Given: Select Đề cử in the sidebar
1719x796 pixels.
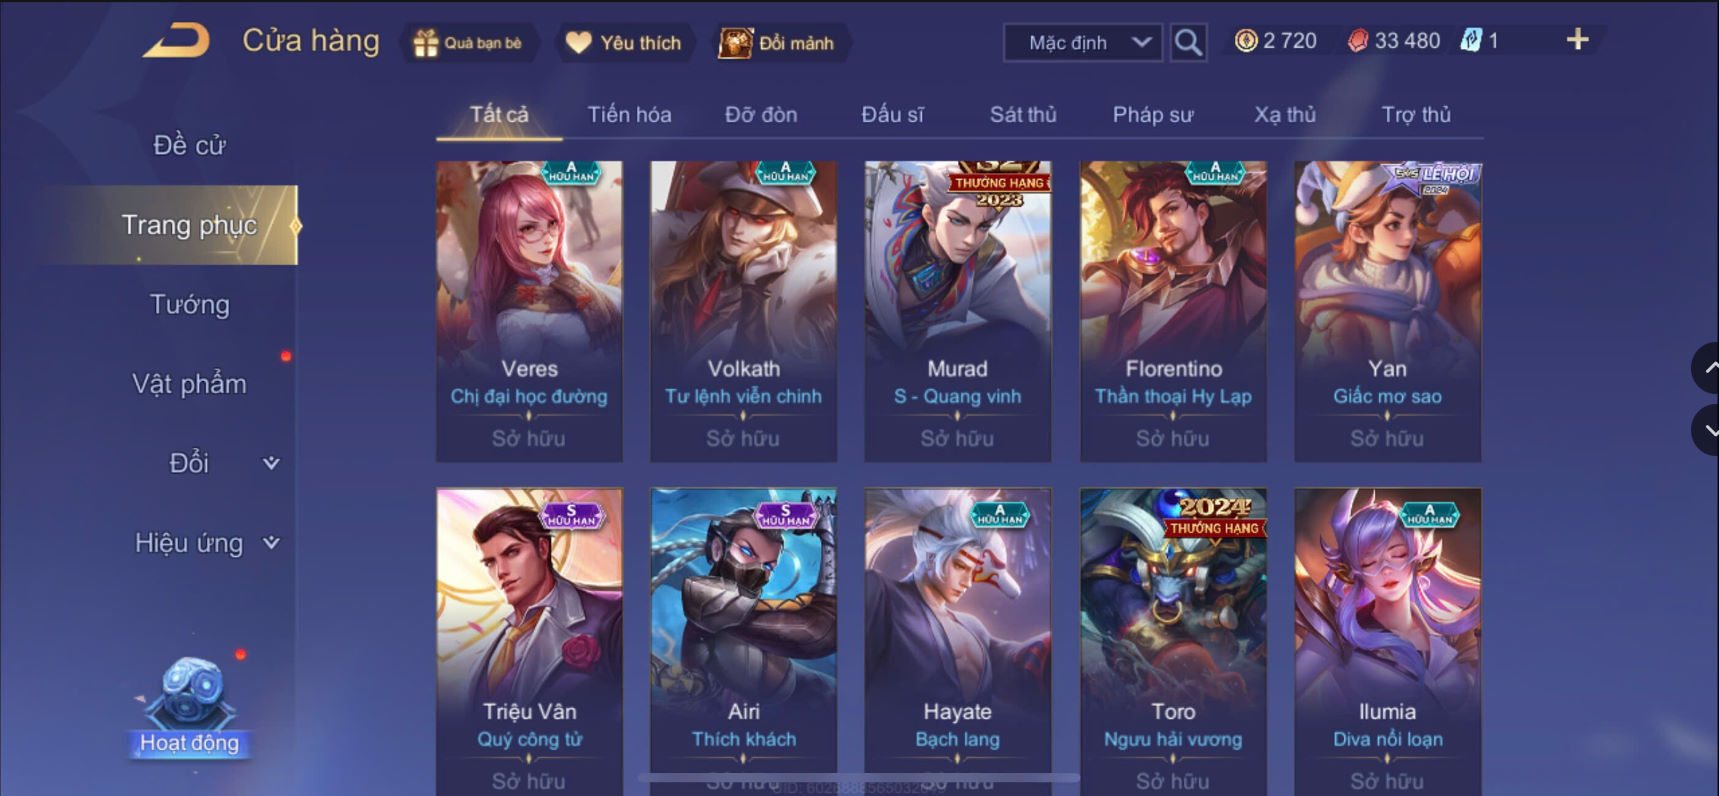Looking at the screenshot, I should (189, 145).
